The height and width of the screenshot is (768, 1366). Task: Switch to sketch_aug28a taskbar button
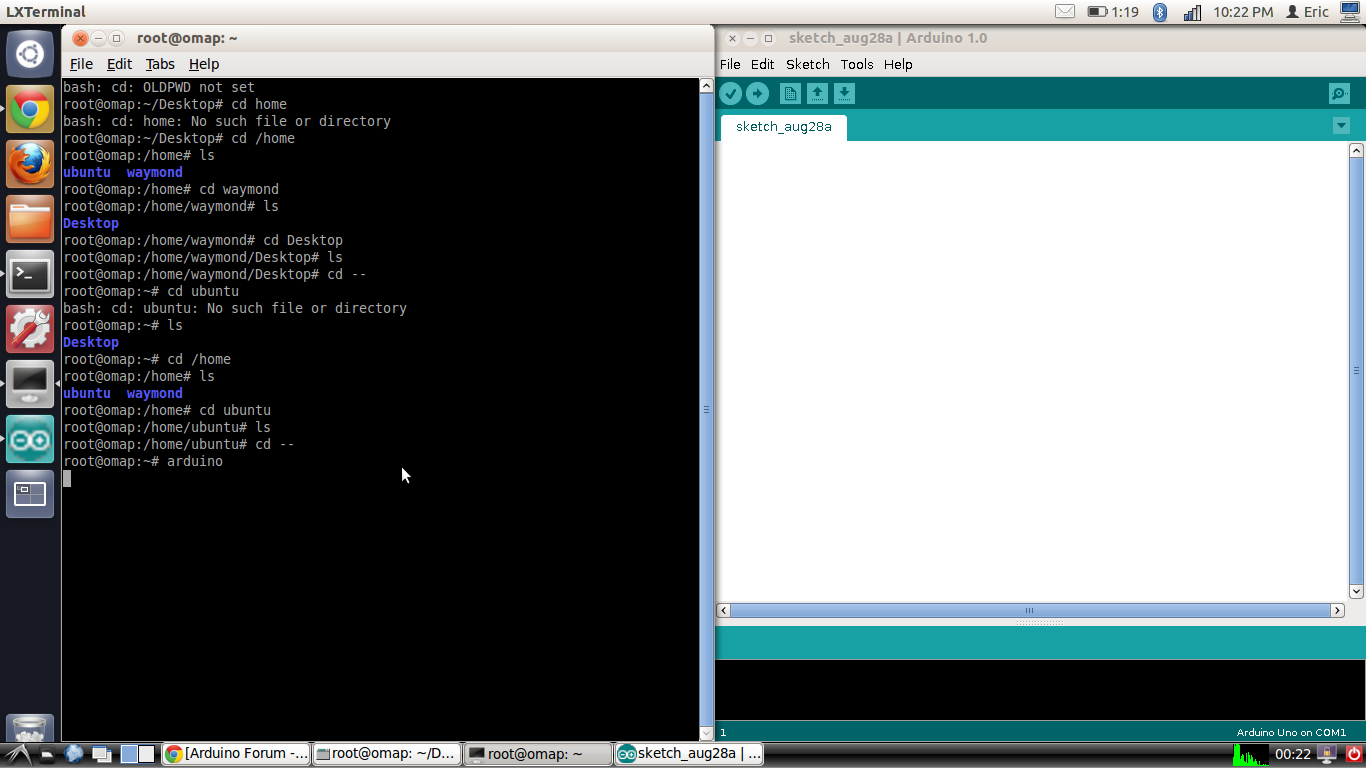[x=689, y=754]
